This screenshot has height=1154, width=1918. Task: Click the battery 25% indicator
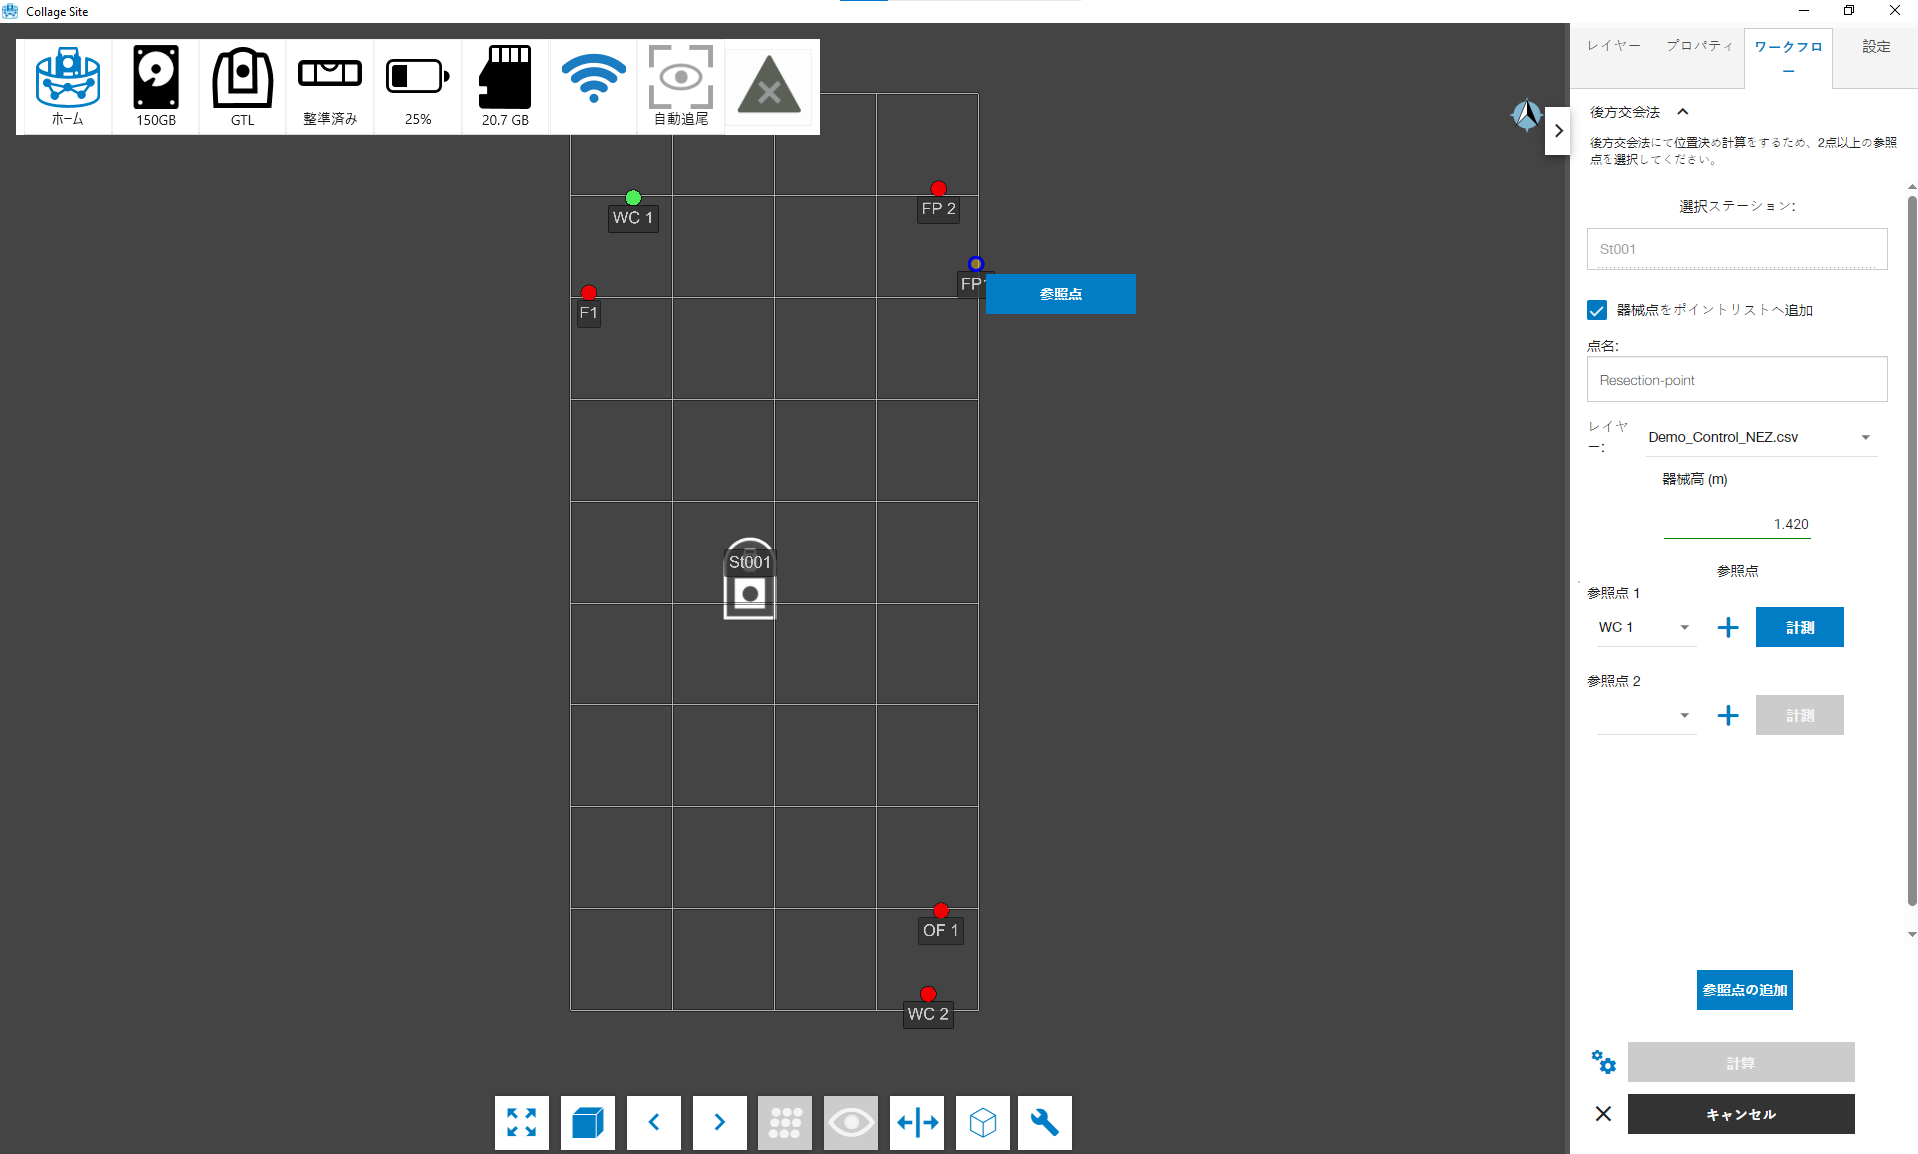point(418,86)
